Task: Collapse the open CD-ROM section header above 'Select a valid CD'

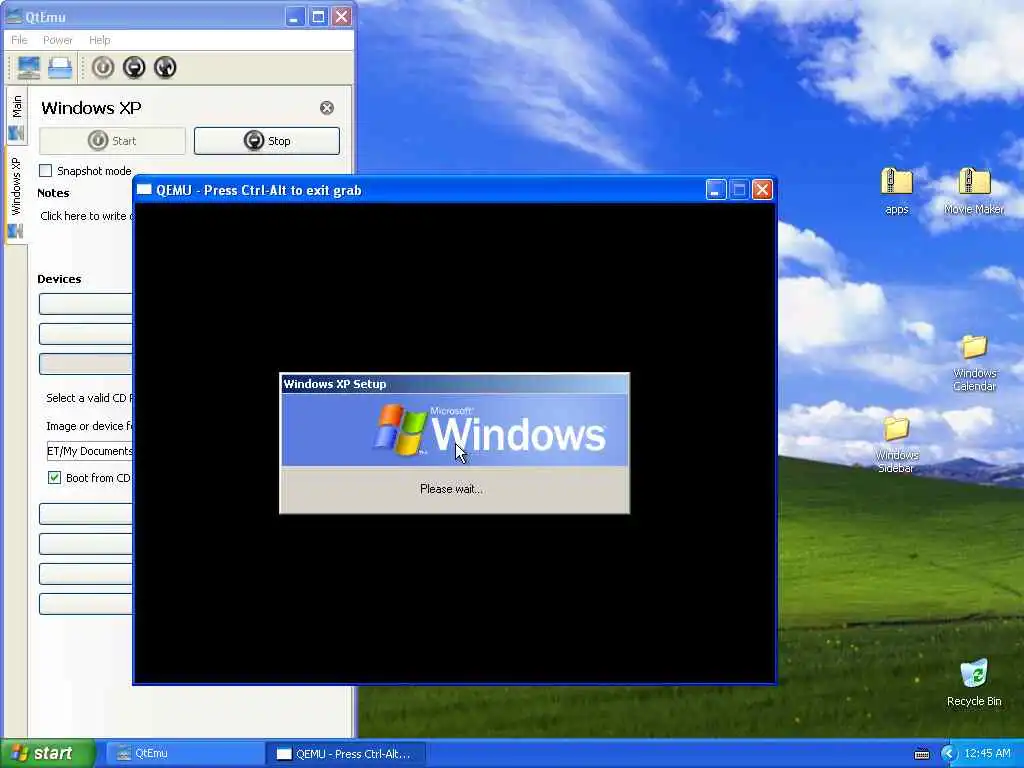Action: (86, 364)
